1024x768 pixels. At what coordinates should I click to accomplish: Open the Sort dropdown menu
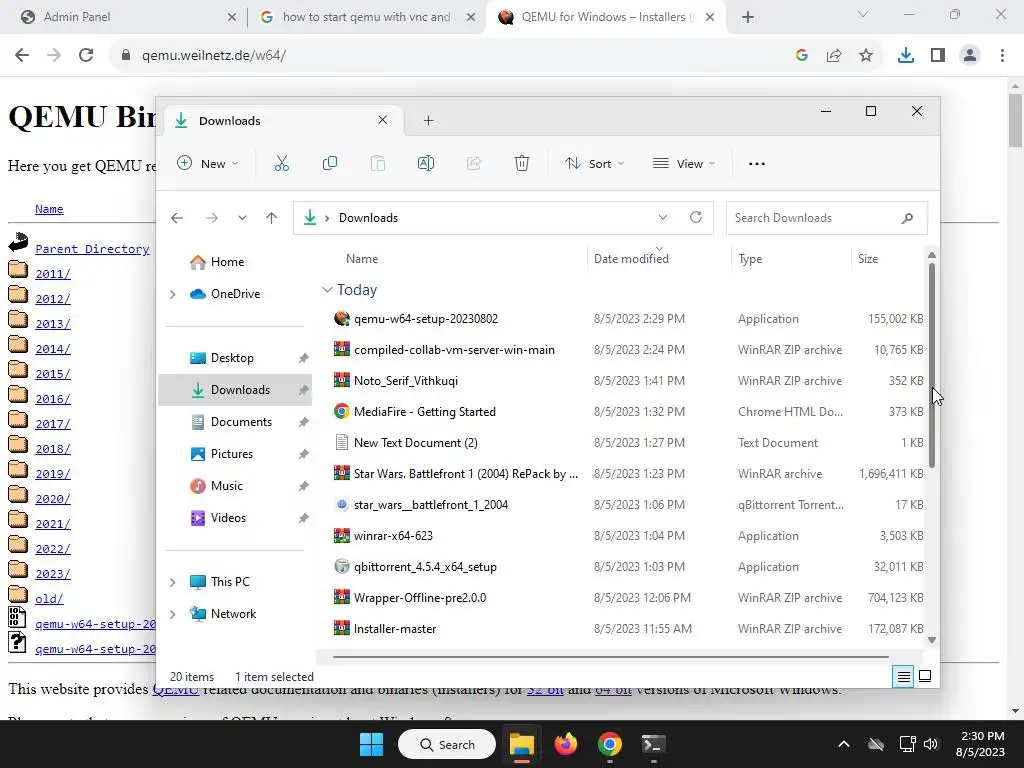pyautogui.click(x=595, y=163)
